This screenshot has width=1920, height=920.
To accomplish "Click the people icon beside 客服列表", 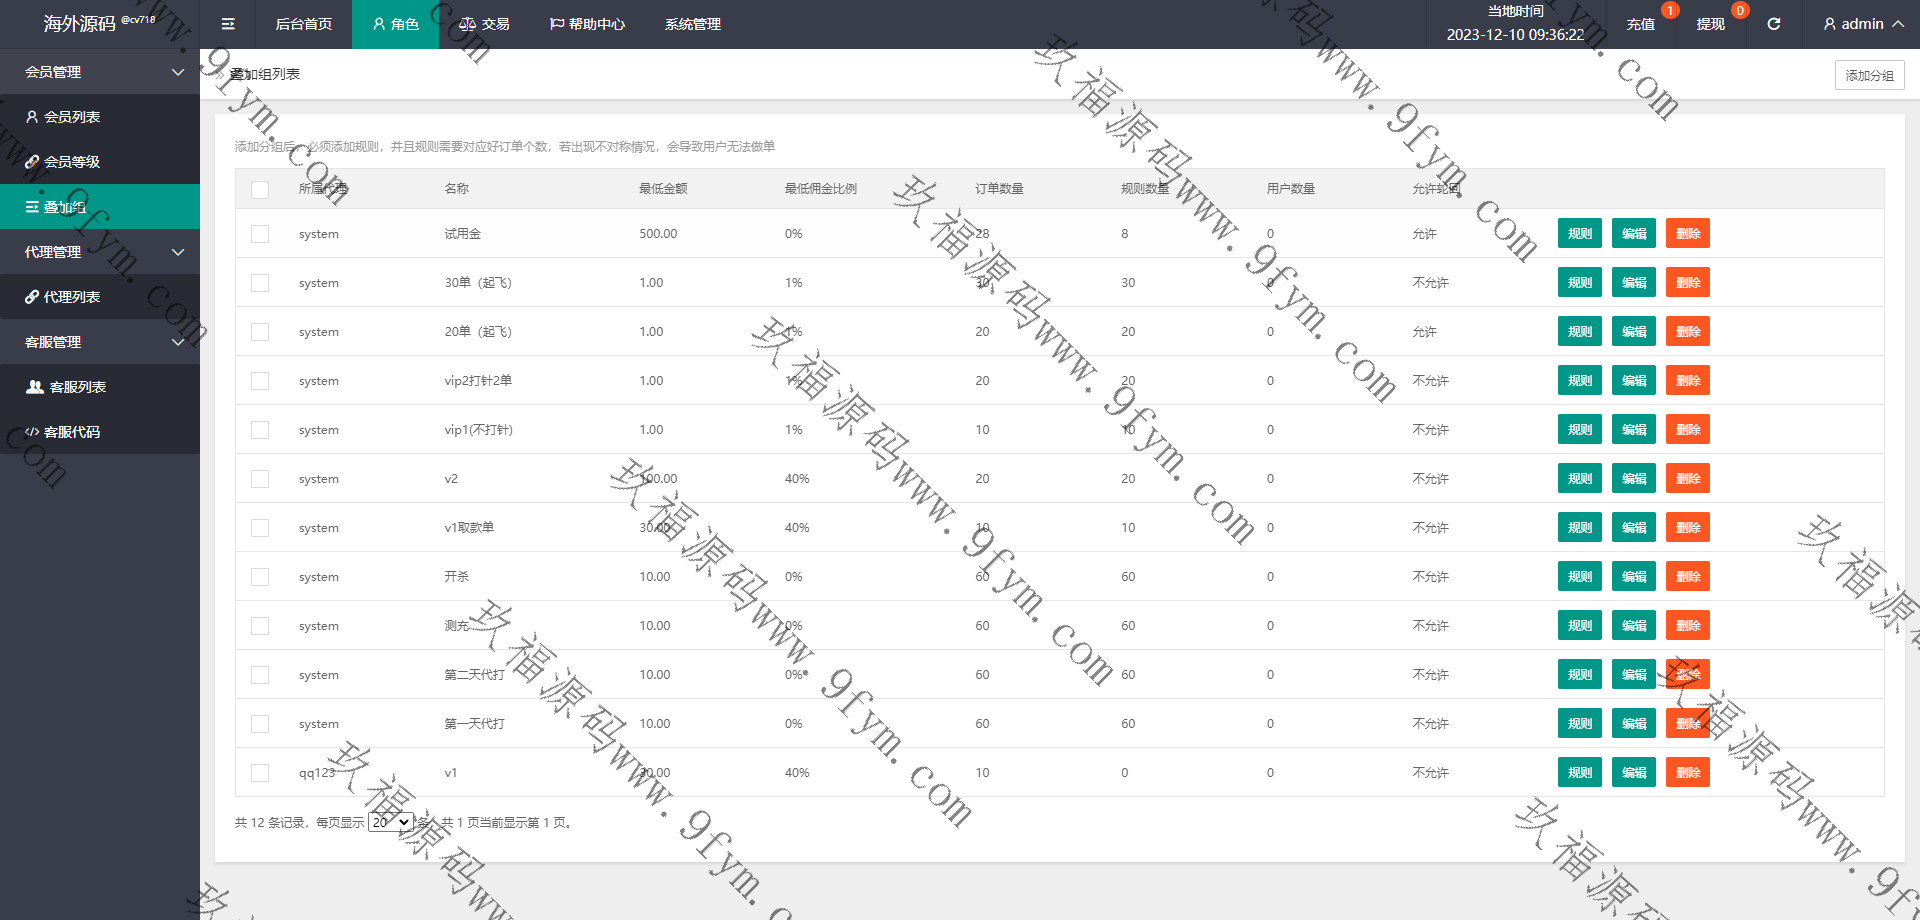I will coord(35,387).
